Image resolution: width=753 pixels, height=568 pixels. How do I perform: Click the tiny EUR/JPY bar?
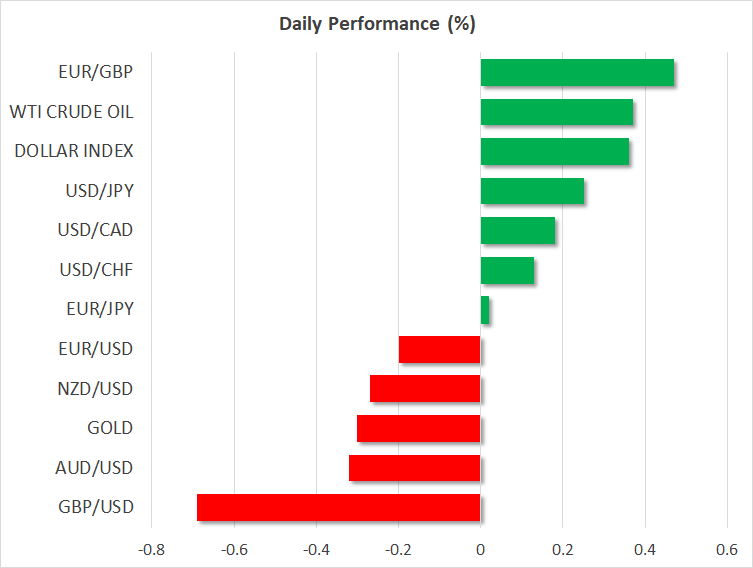[x=485, y=310]
